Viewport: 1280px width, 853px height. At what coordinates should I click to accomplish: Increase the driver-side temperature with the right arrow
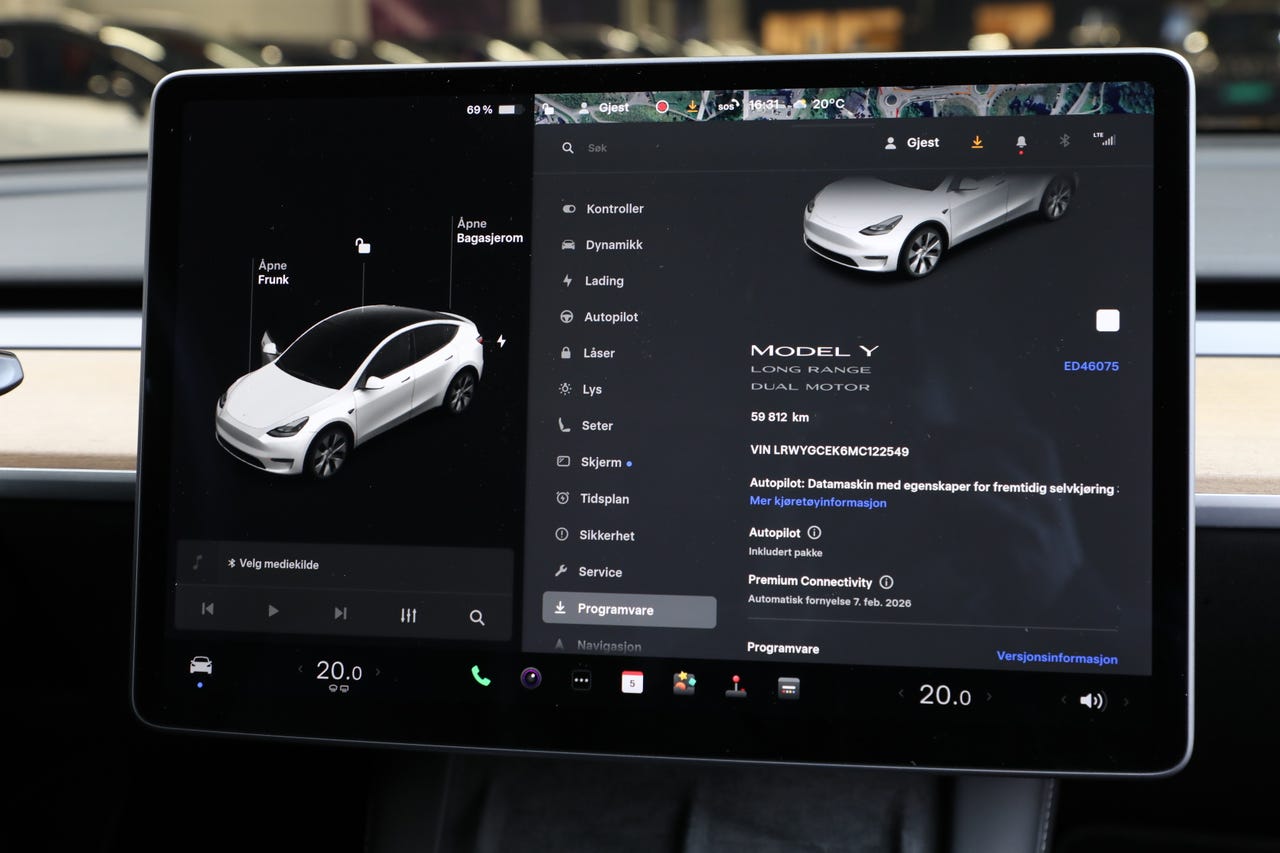click(378, 672)
